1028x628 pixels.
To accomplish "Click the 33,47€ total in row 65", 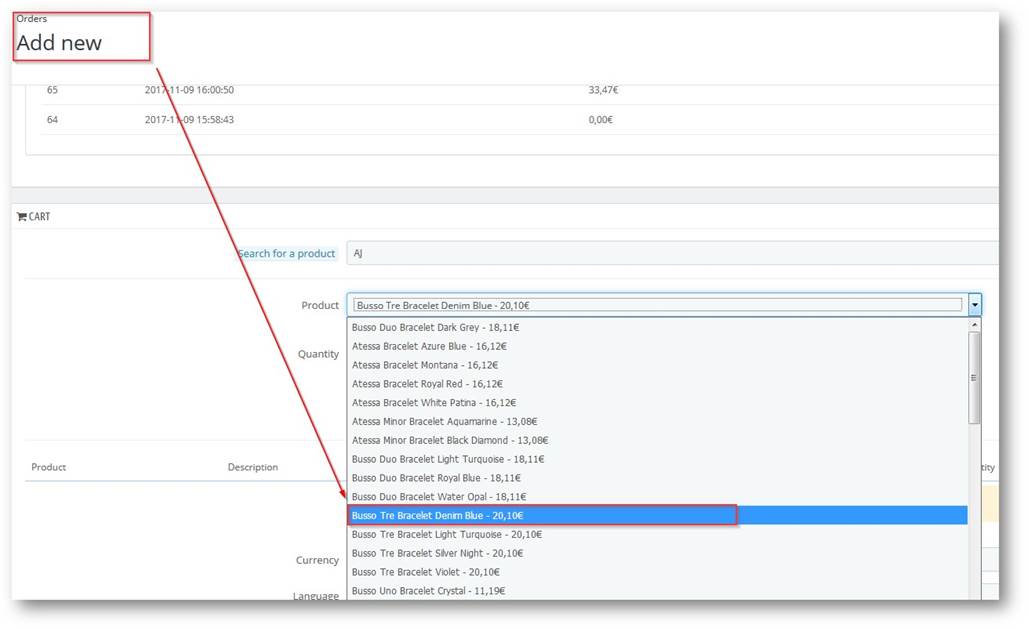I will point(603,90).
